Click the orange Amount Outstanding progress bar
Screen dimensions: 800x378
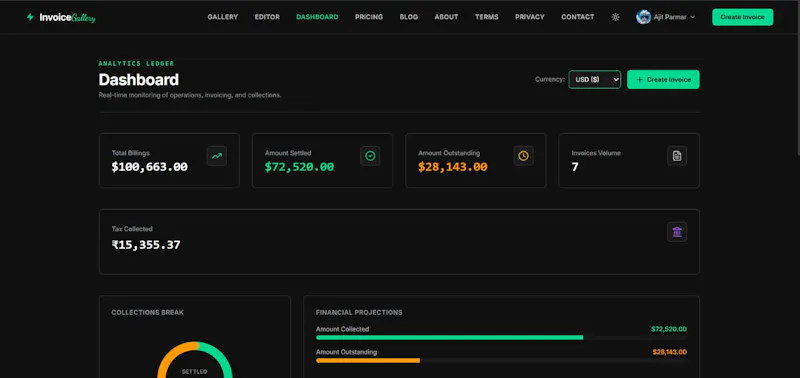point(368,361)
